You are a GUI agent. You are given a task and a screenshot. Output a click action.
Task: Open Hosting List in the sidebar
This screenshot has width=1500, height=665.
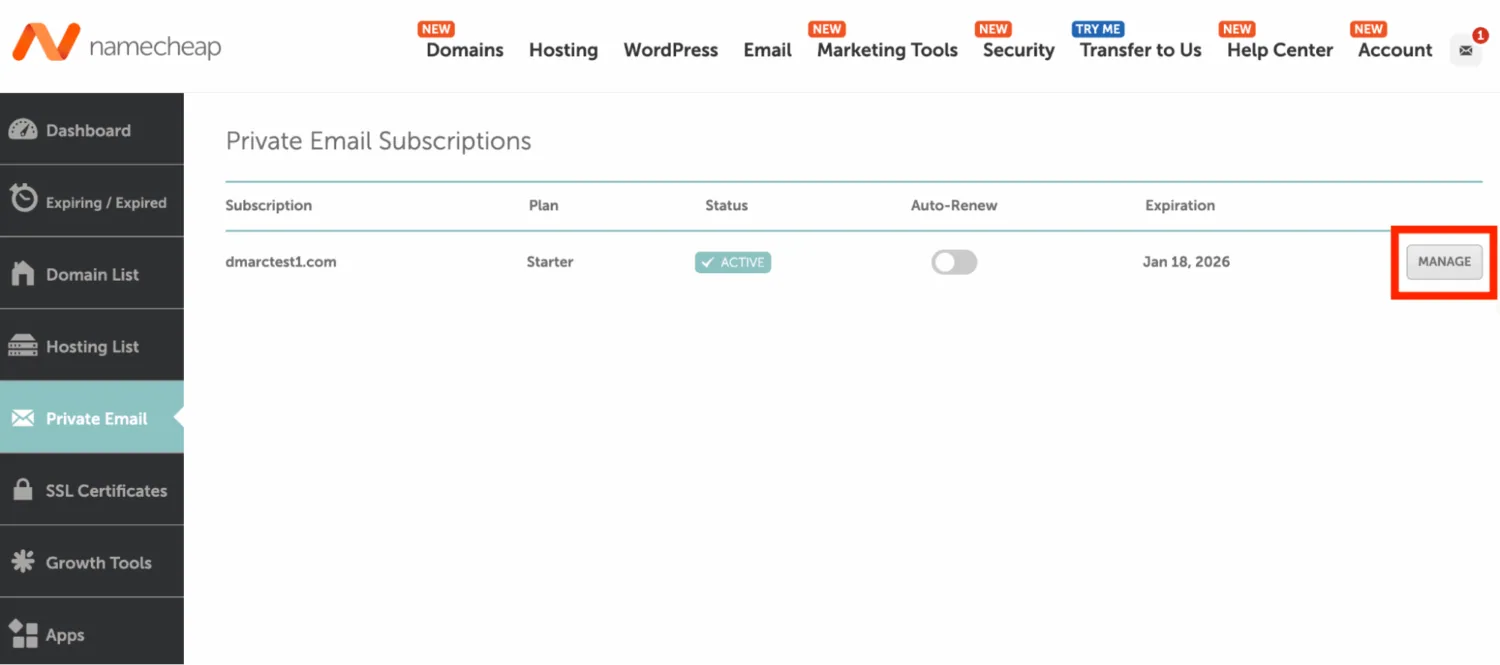(92, 345)
